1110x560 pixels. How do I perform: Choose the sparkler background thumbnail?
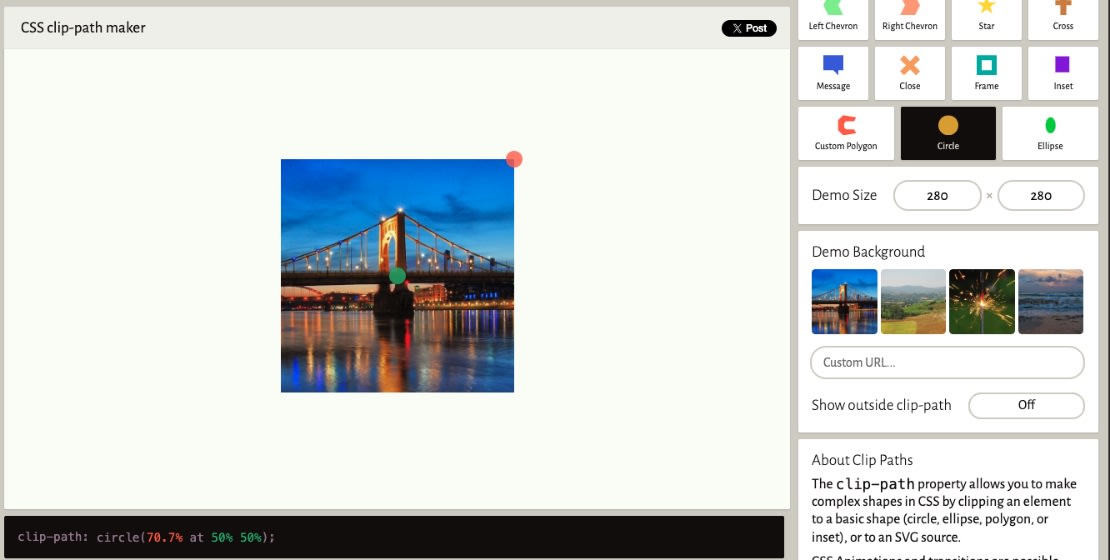pyautogui.click(x=982, y=302)
